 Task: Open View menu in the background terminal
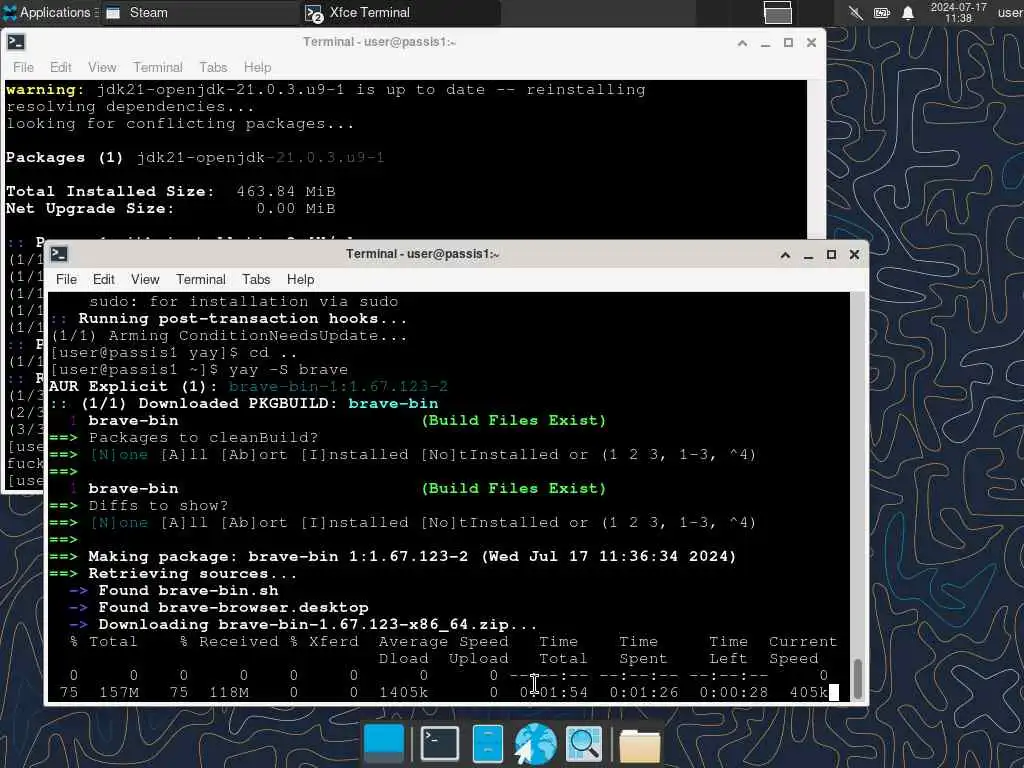tap(102, 67)
